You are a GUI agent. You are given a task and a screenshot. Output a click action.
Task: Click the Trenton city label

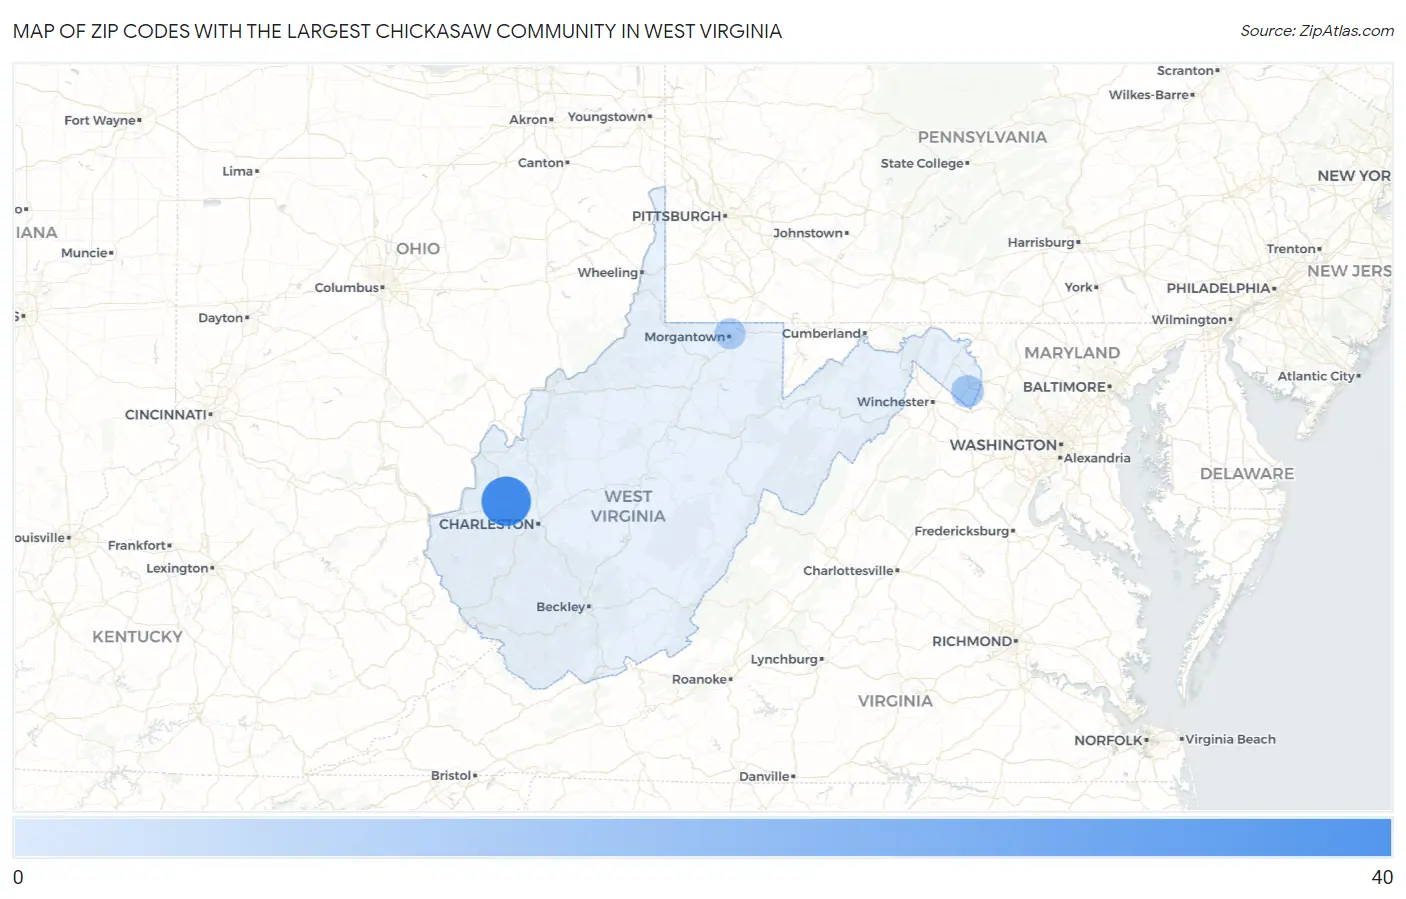1291,249
